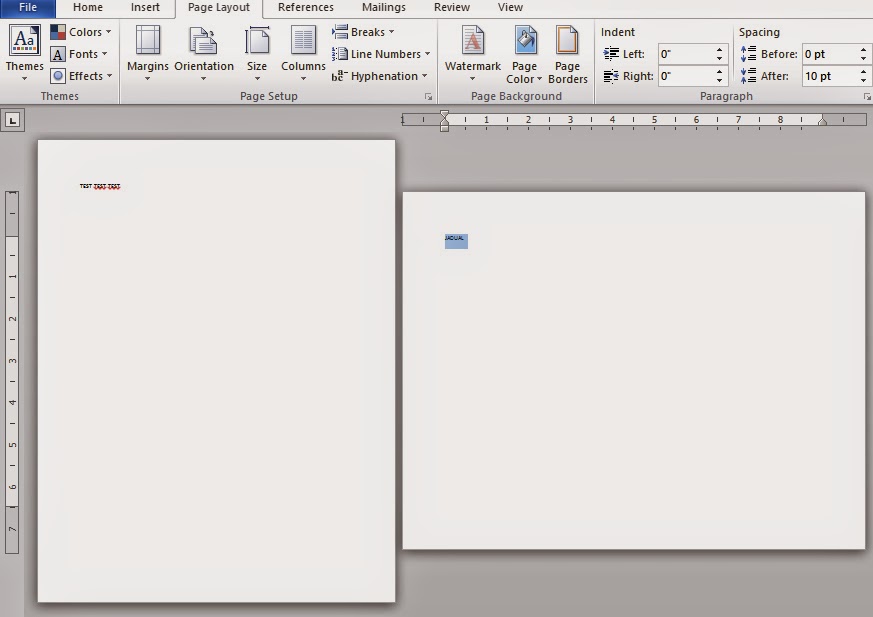
Task: Click the Columns dropdown arrow
Action: tap(303, 79)
